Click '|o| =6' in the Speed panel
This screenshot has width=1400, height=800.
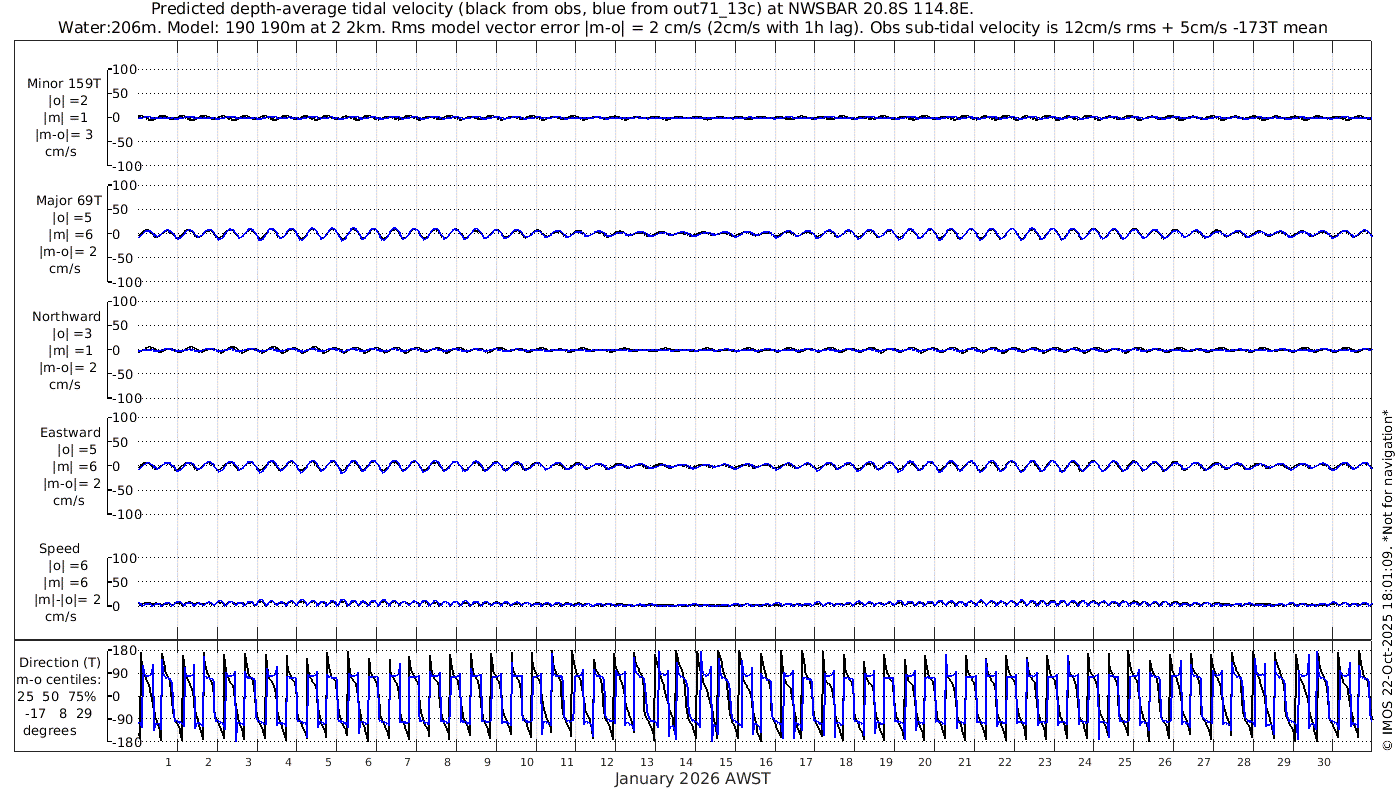point(69,566)
